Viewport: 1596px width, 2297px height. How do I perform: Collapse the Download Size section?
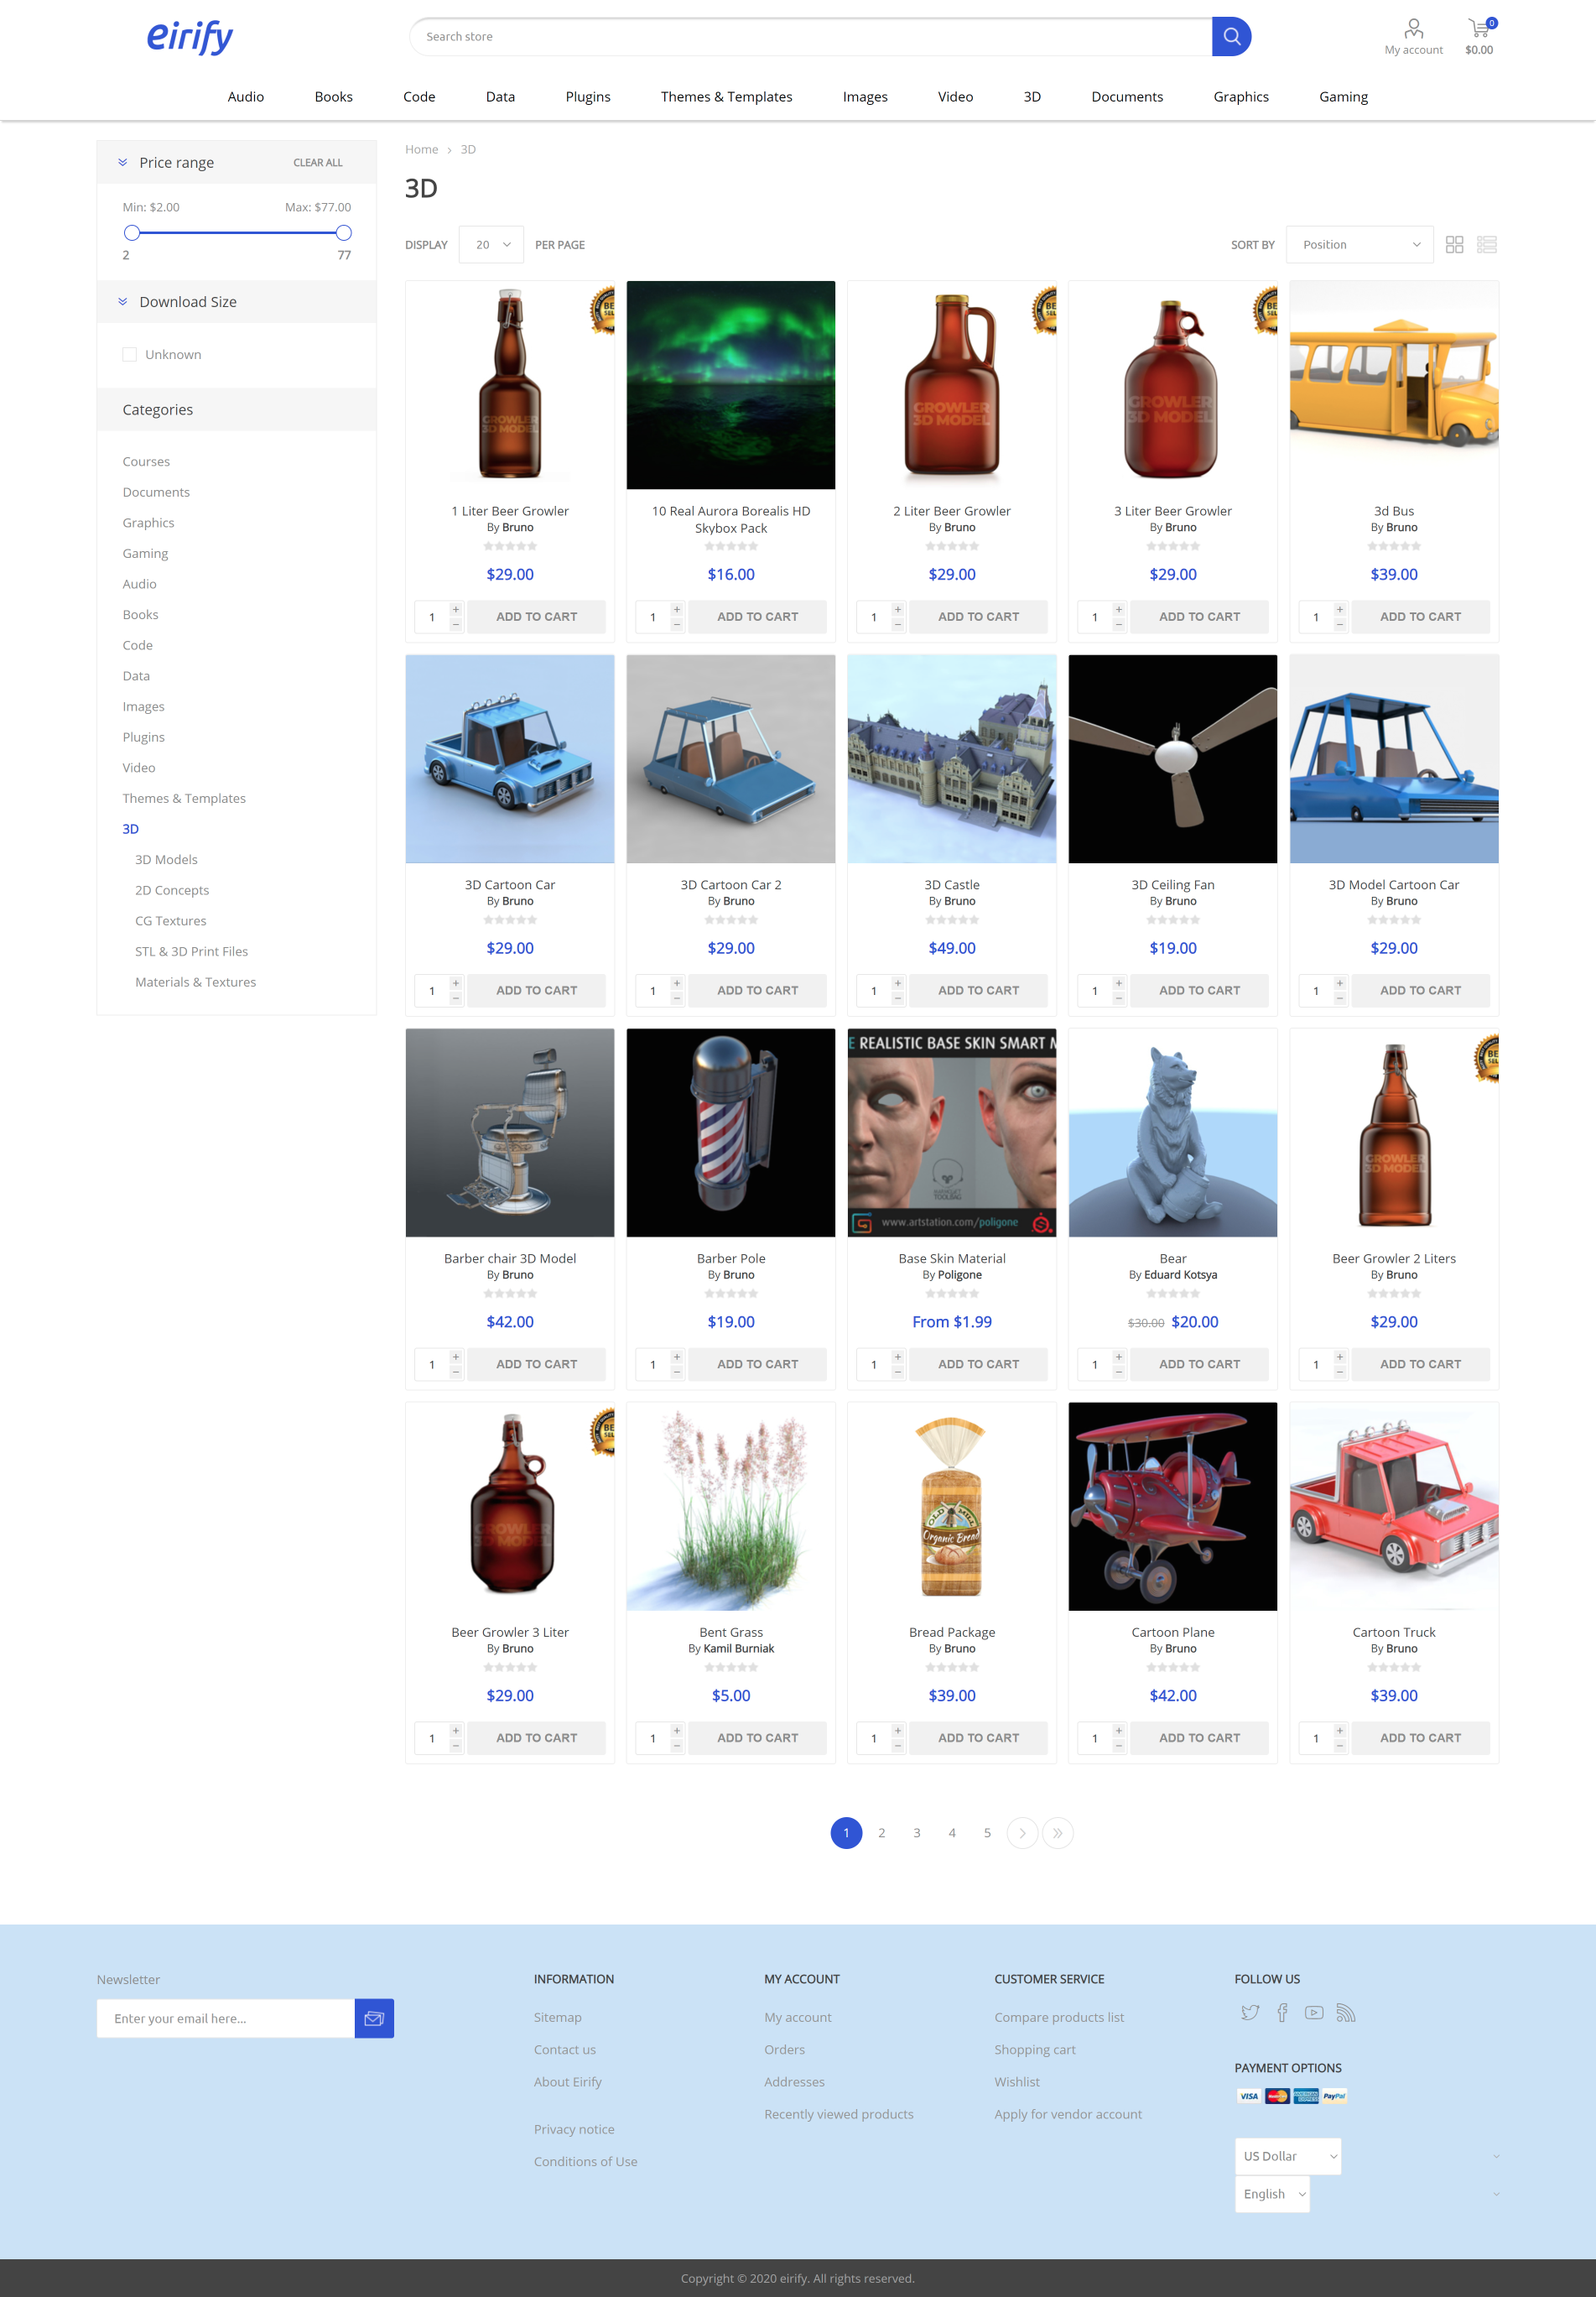tap(123, 301)
